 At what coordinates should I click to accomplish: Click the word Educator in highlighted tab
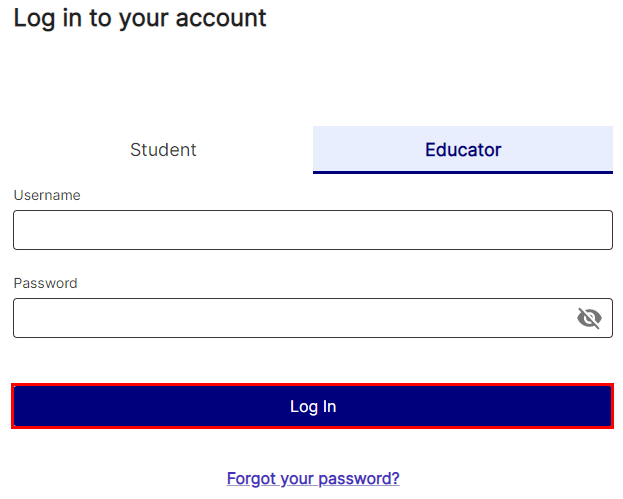tap(463, 150)
